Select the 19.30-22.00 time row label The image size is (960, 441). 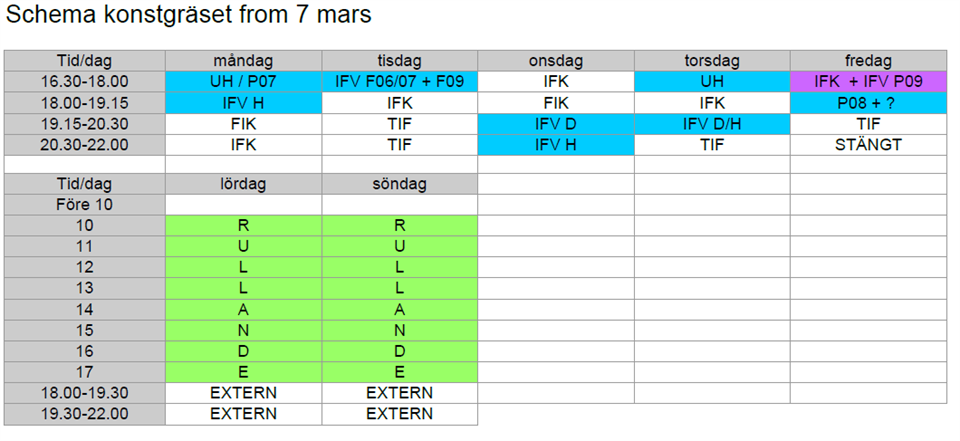[85, 413]
